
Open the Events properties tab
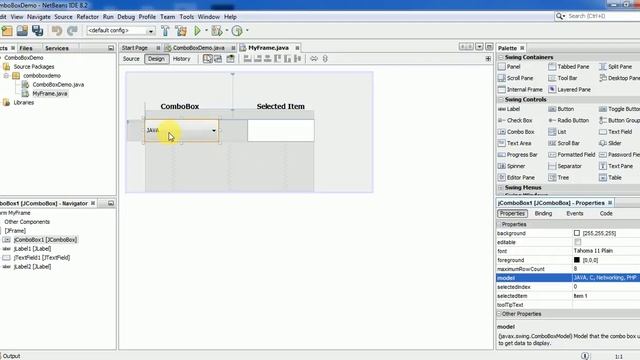(575, 213)
